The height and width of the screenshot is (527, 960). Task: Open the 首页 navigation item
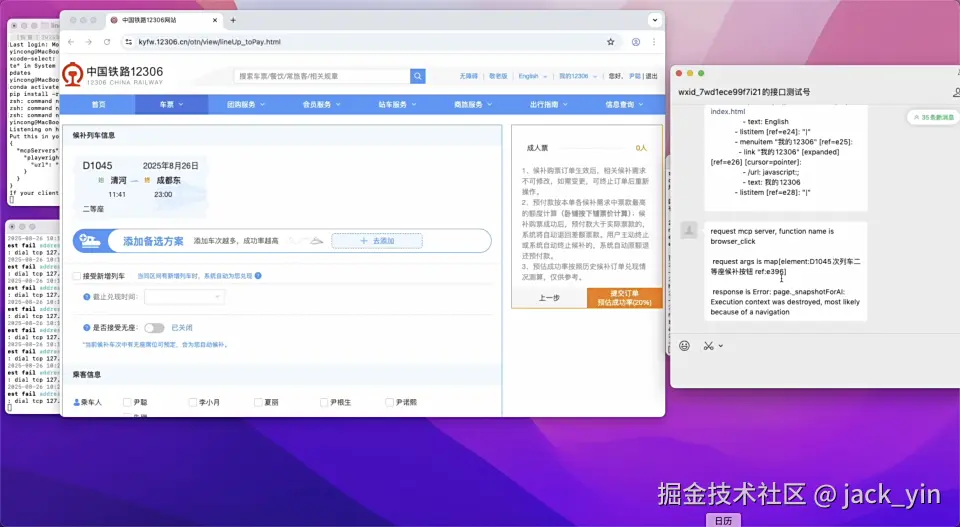click(99, 105)
